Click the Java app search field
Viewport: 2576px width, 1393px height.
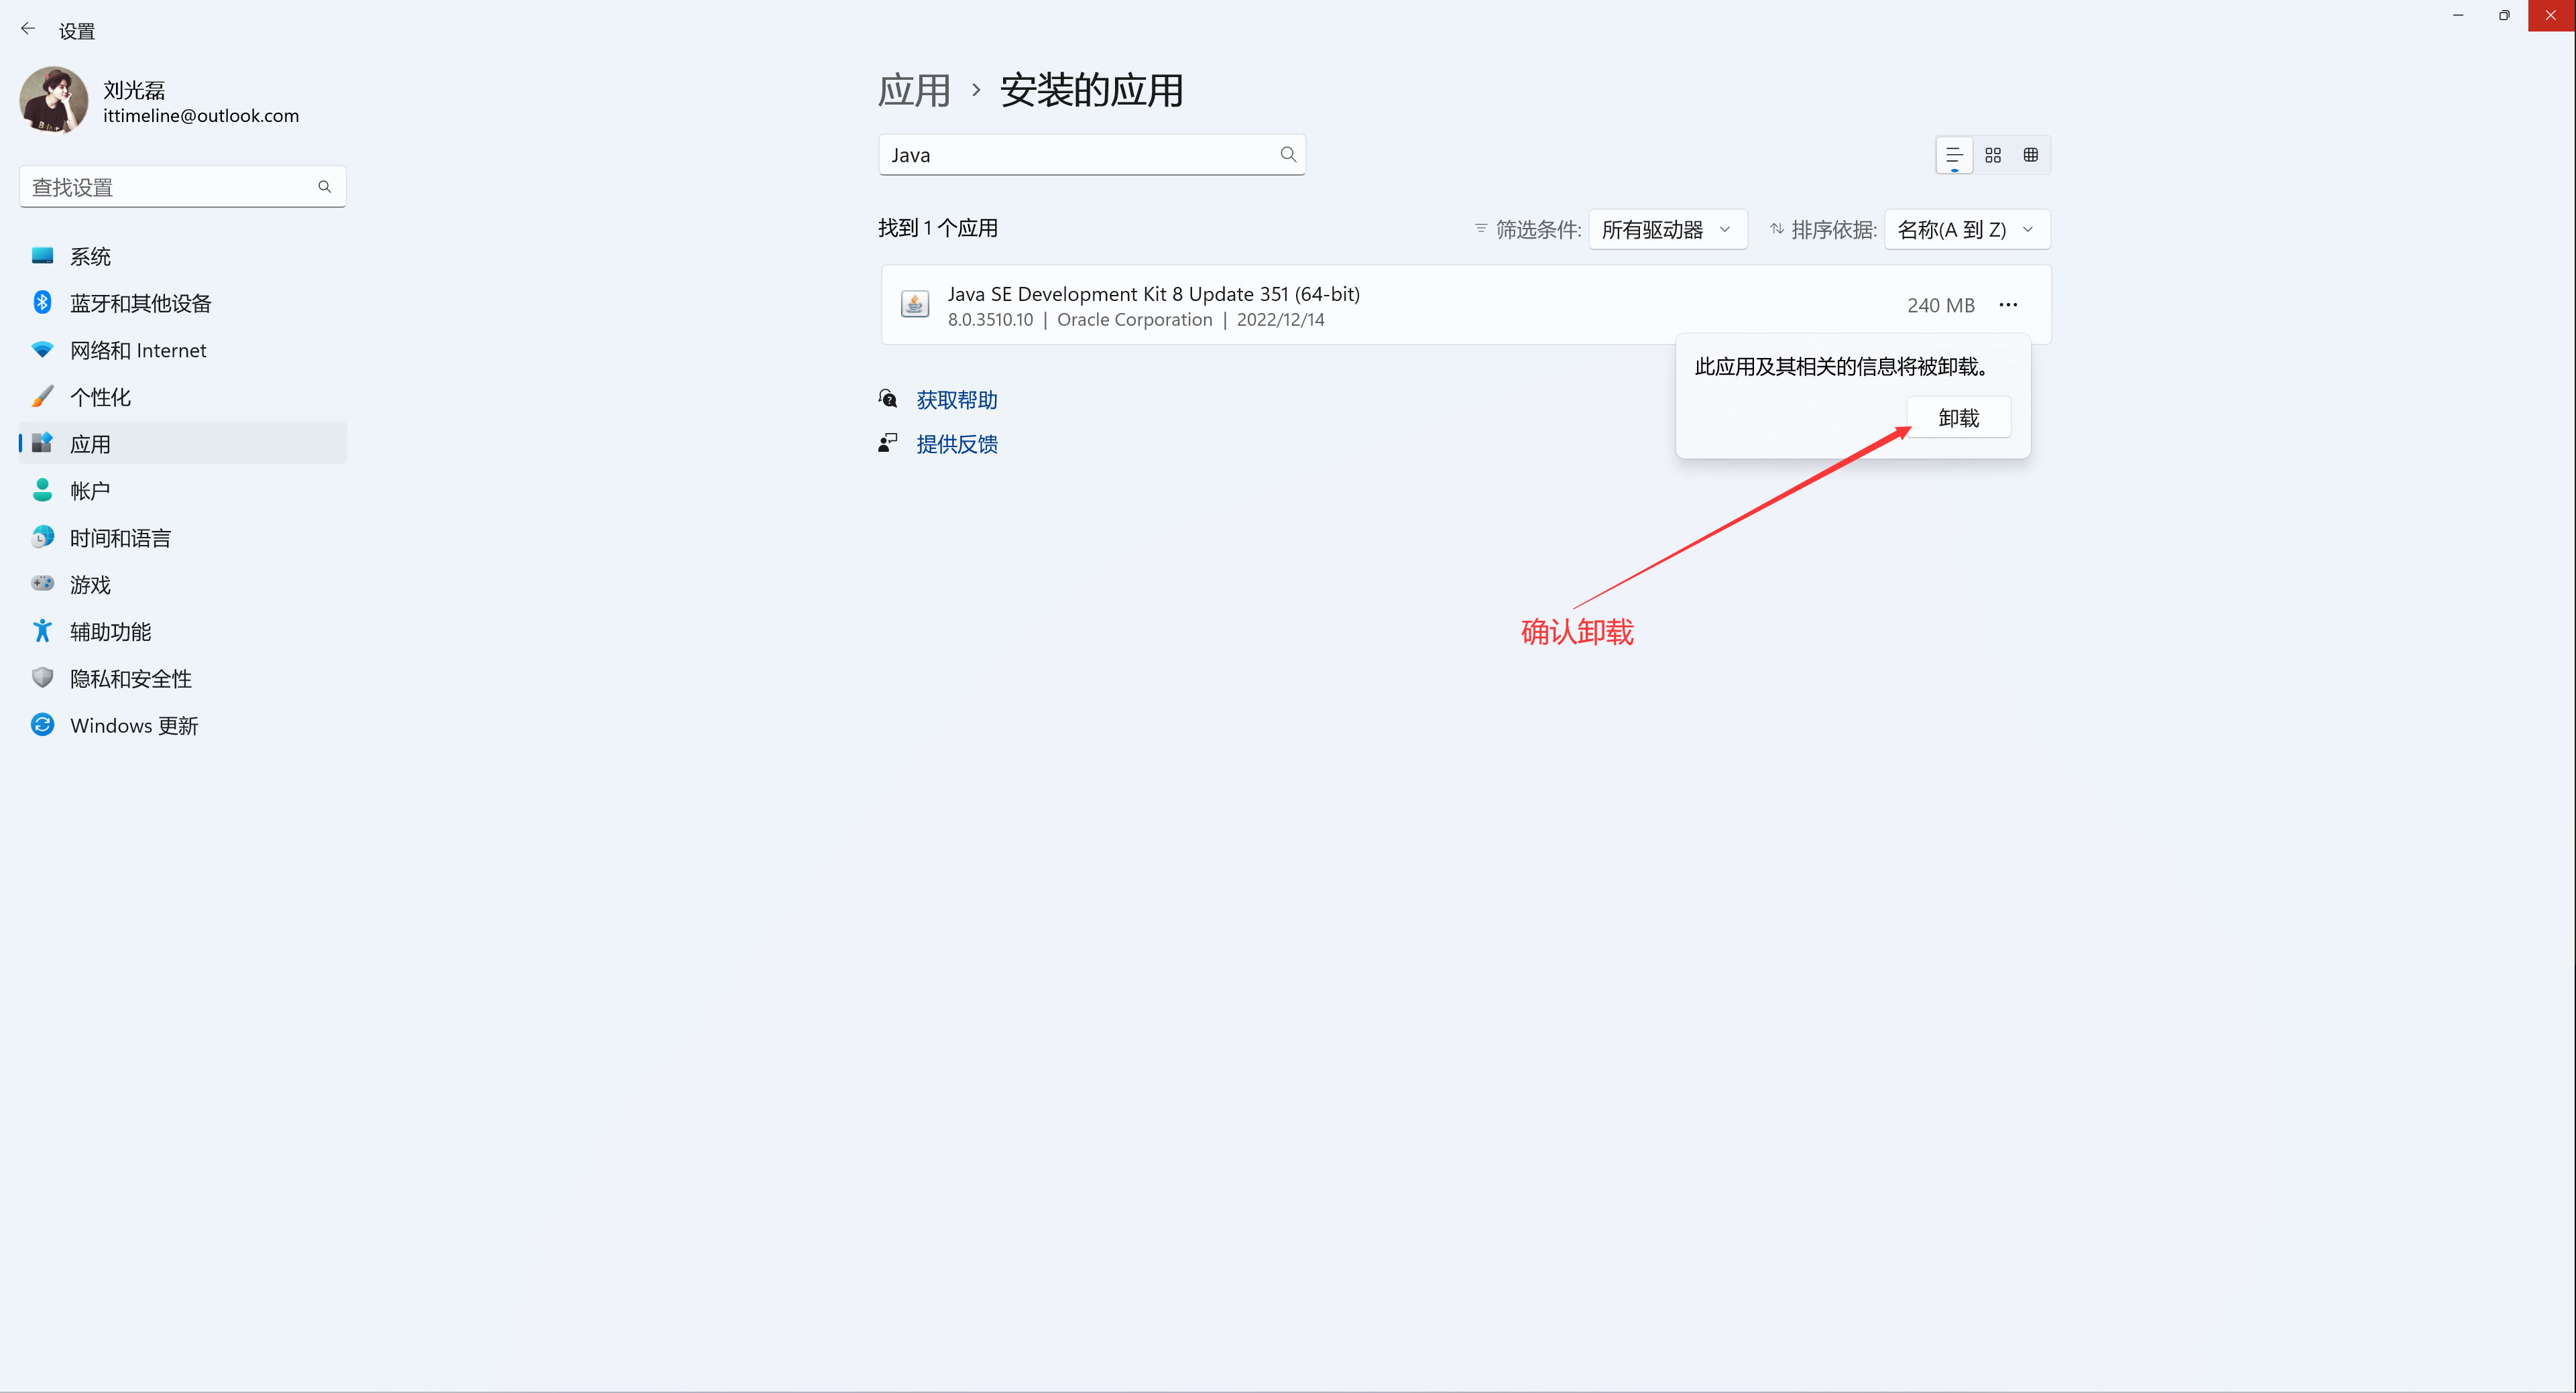pyautogui.click(x=1092, y=155)
